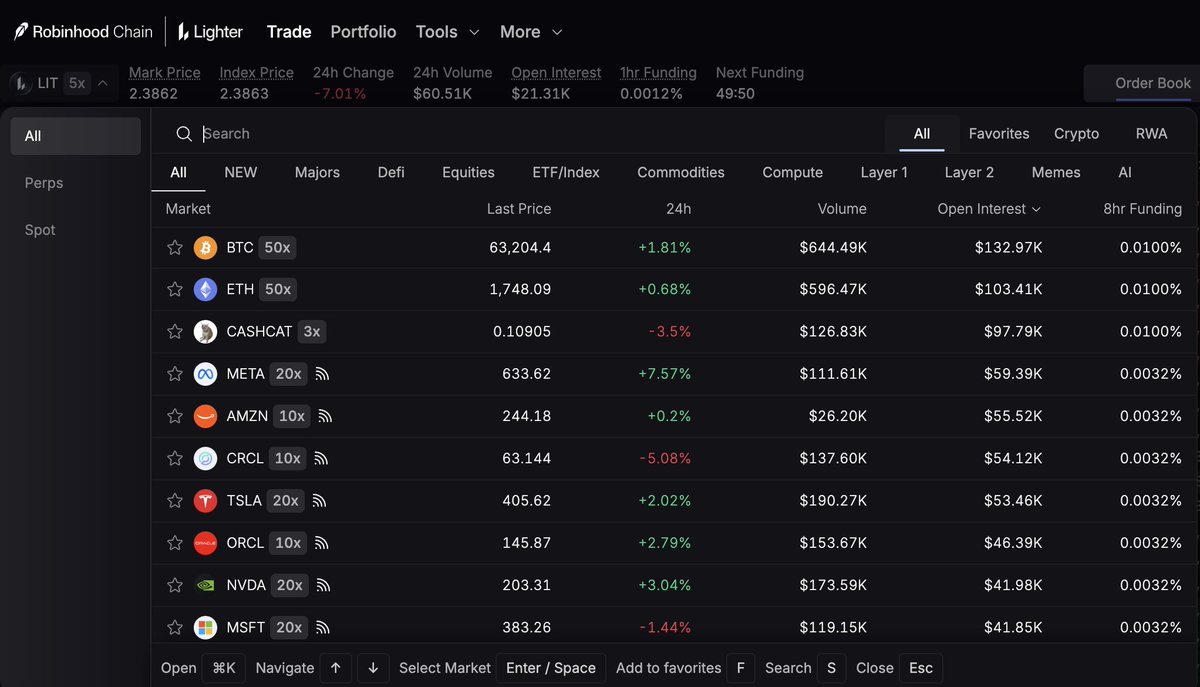Click the navigate up arrow key

pyautogui.click(x=336, y=668)
